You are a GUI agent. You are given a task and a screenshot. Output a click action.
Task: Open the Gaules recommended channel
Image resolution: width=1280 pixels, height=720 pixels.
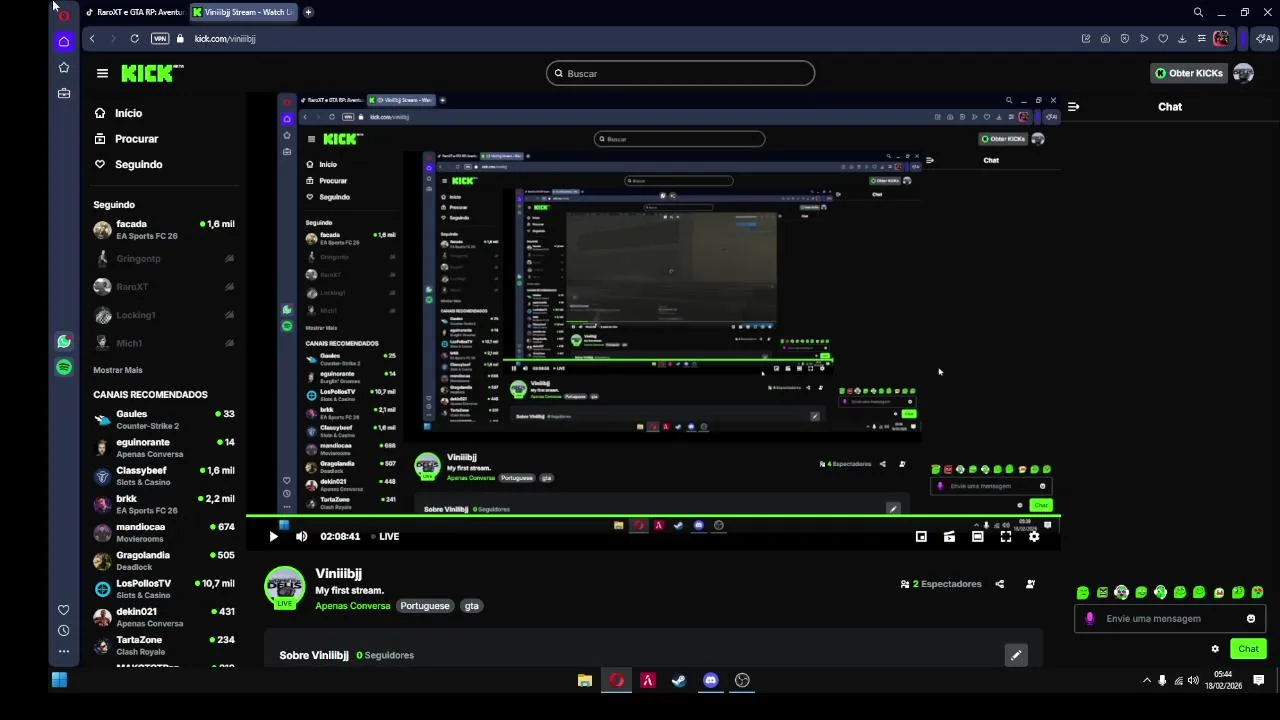pos(164,419)
